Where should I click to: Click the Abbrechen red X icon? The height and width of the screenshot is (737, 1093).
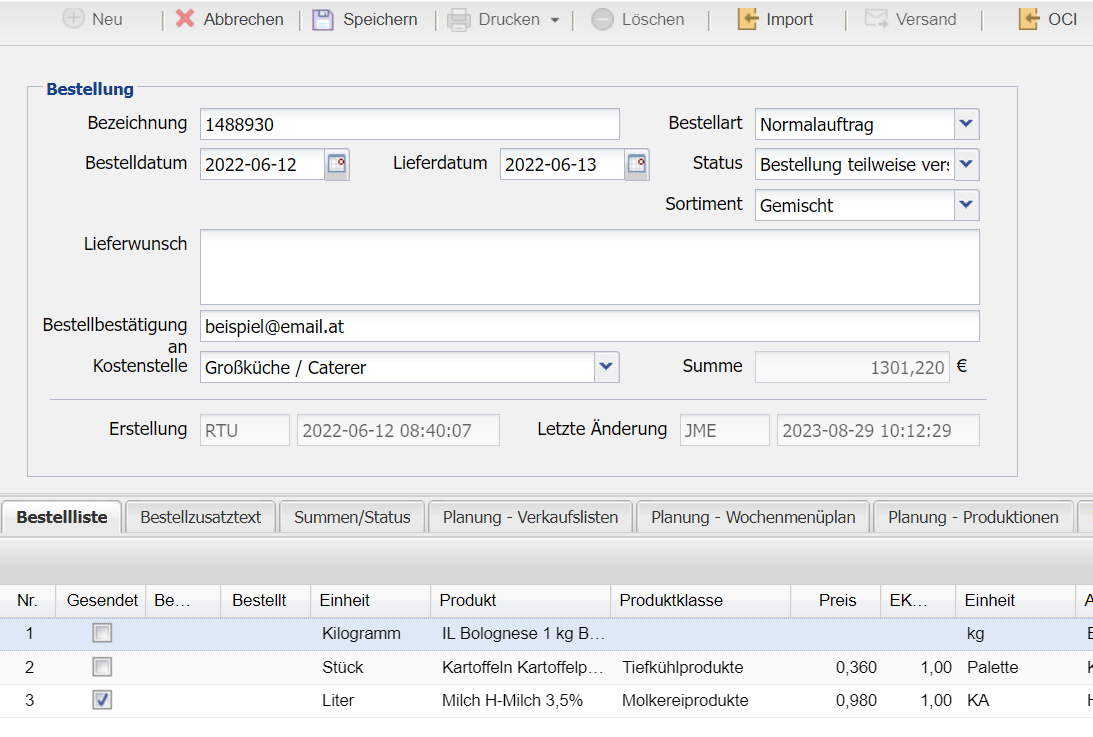tap(185, 19)
